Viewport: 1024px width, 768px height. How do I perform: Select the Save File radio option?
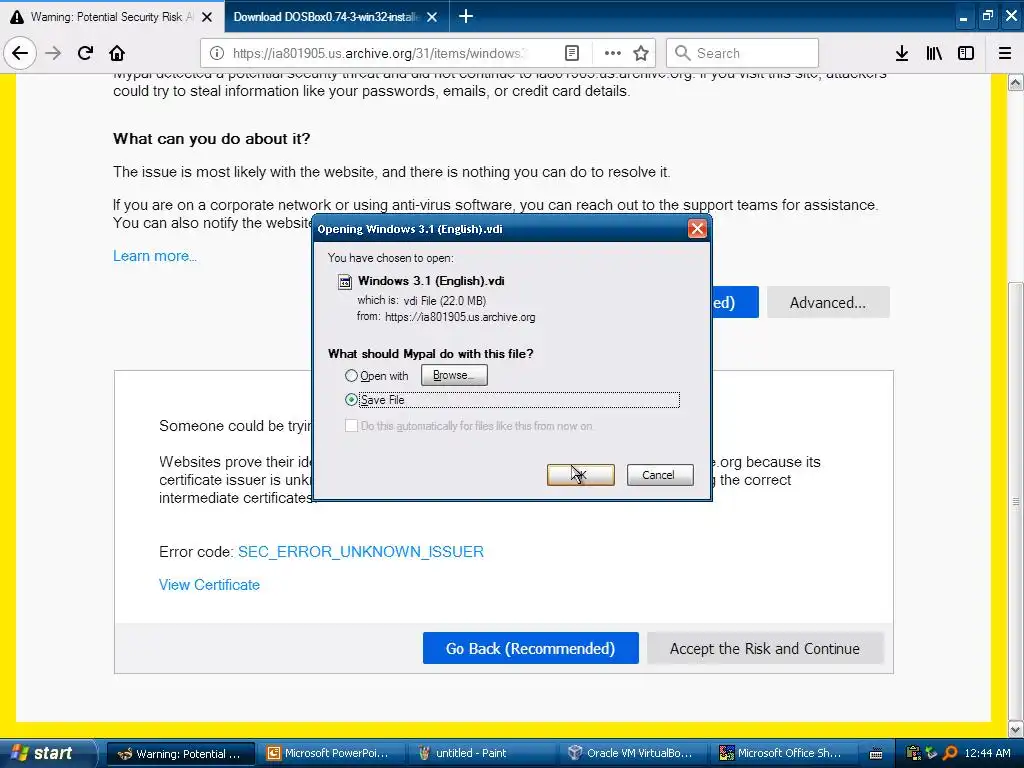(x=351, y=400)
